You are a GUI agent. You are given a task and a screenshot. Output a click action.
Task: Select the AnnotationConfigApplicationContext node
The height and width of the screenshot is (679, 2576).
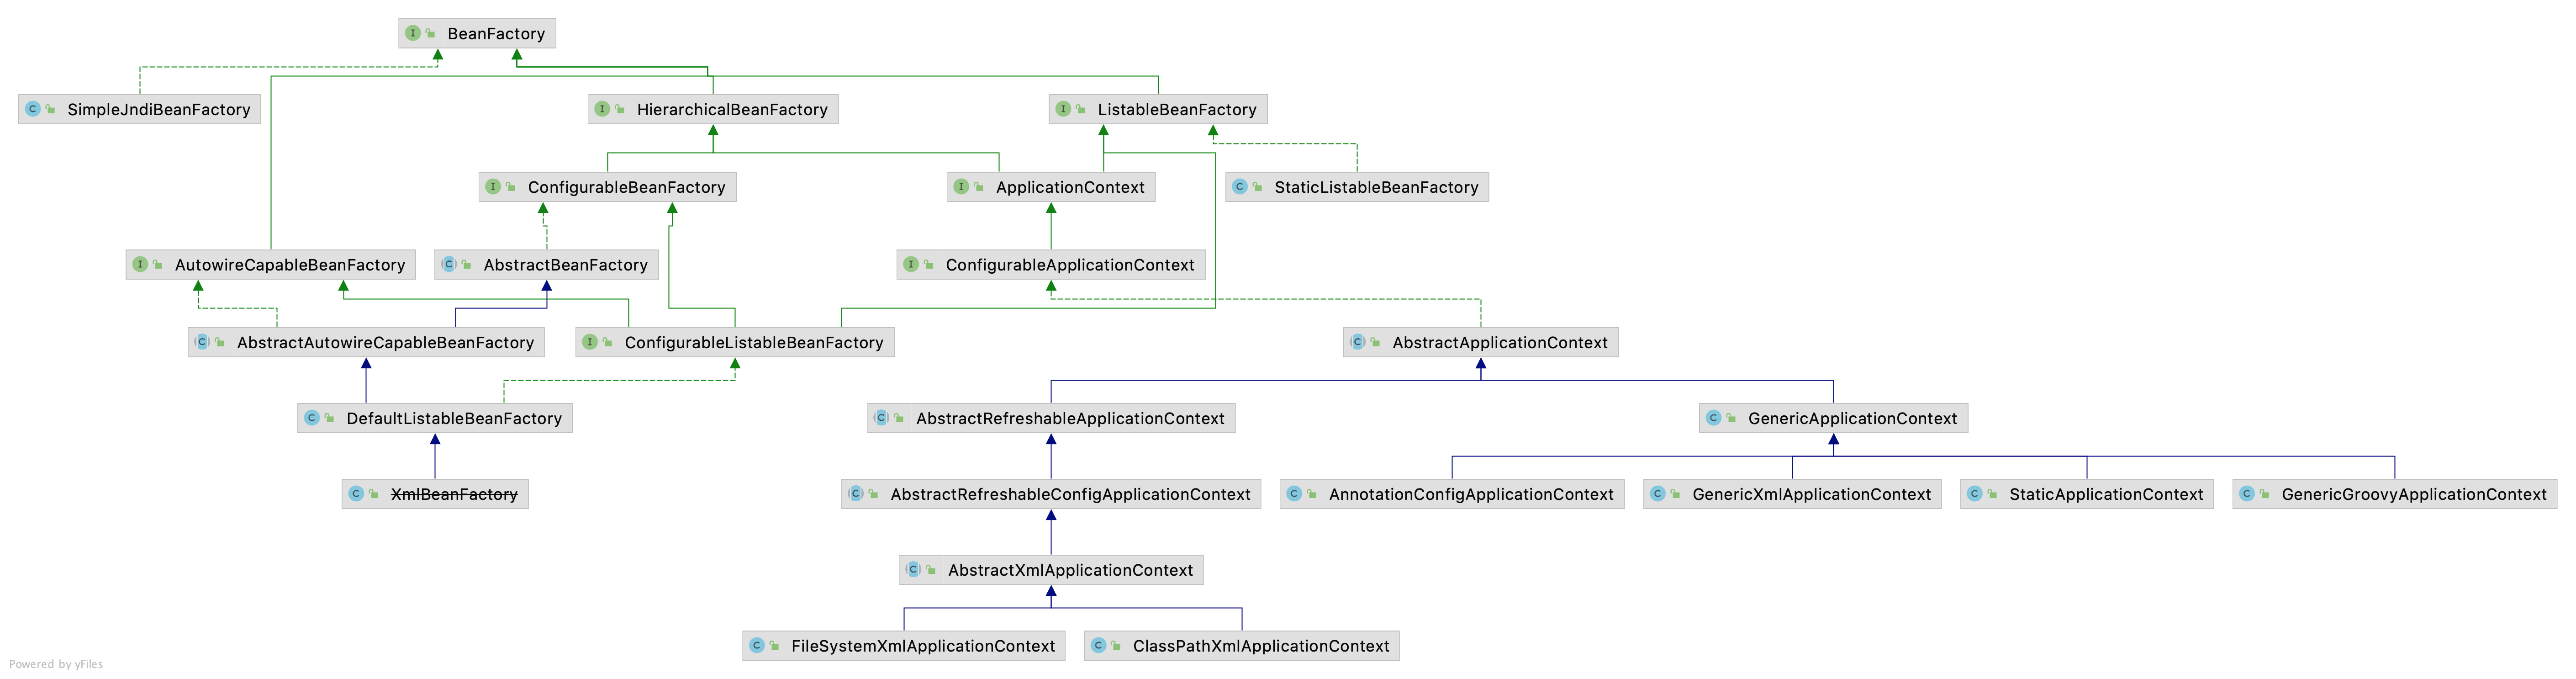tap(1470, 494)
